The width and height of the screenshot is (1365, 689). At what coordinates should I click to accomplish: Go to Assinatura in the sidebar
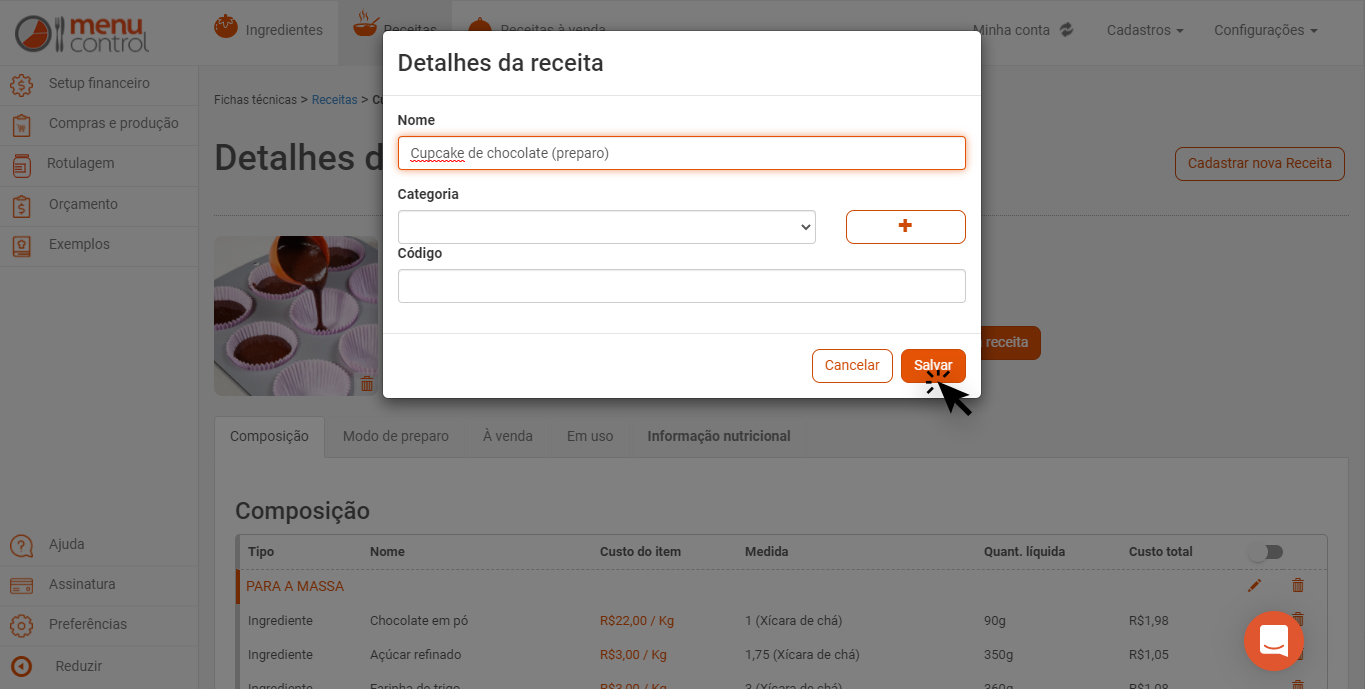[x=99, y=585]
